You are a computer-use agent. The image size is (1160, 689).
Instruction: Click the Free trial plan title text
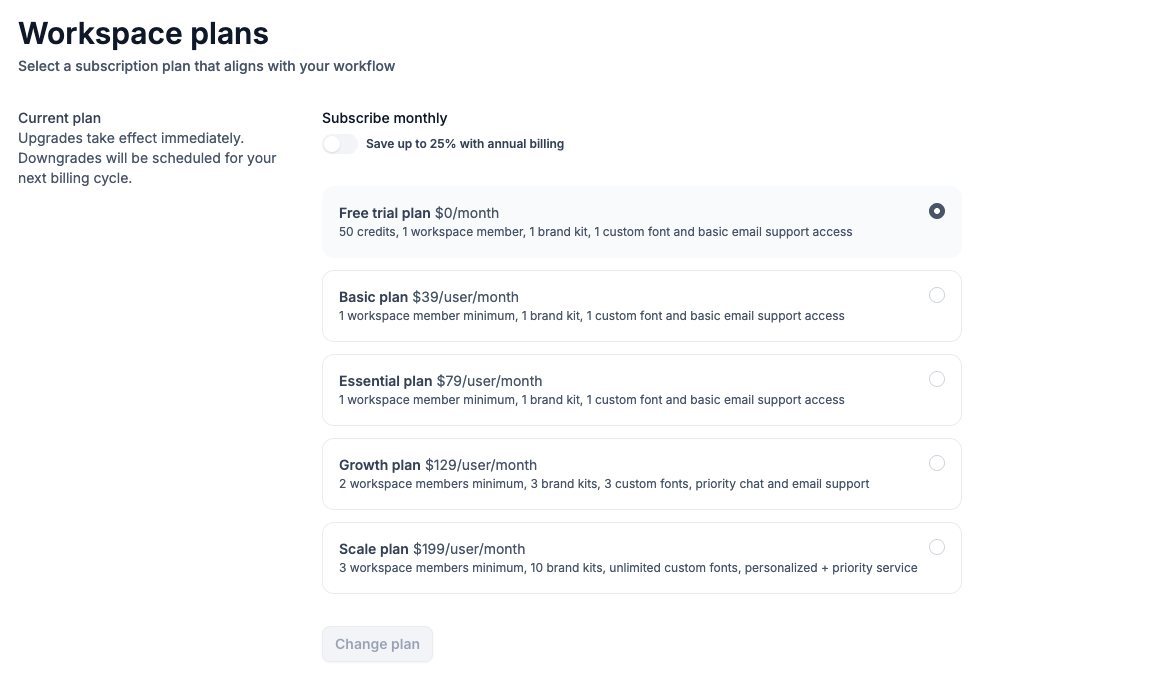(x=418, y=213)
